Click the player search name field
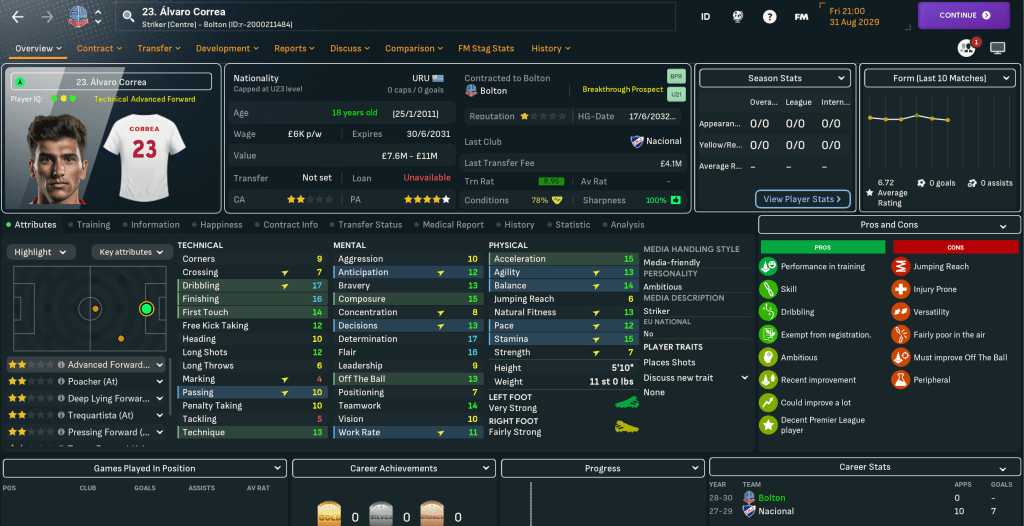The height and width of the screenshot is (526, 1024). pyautogui.click(x=400, y=16)
